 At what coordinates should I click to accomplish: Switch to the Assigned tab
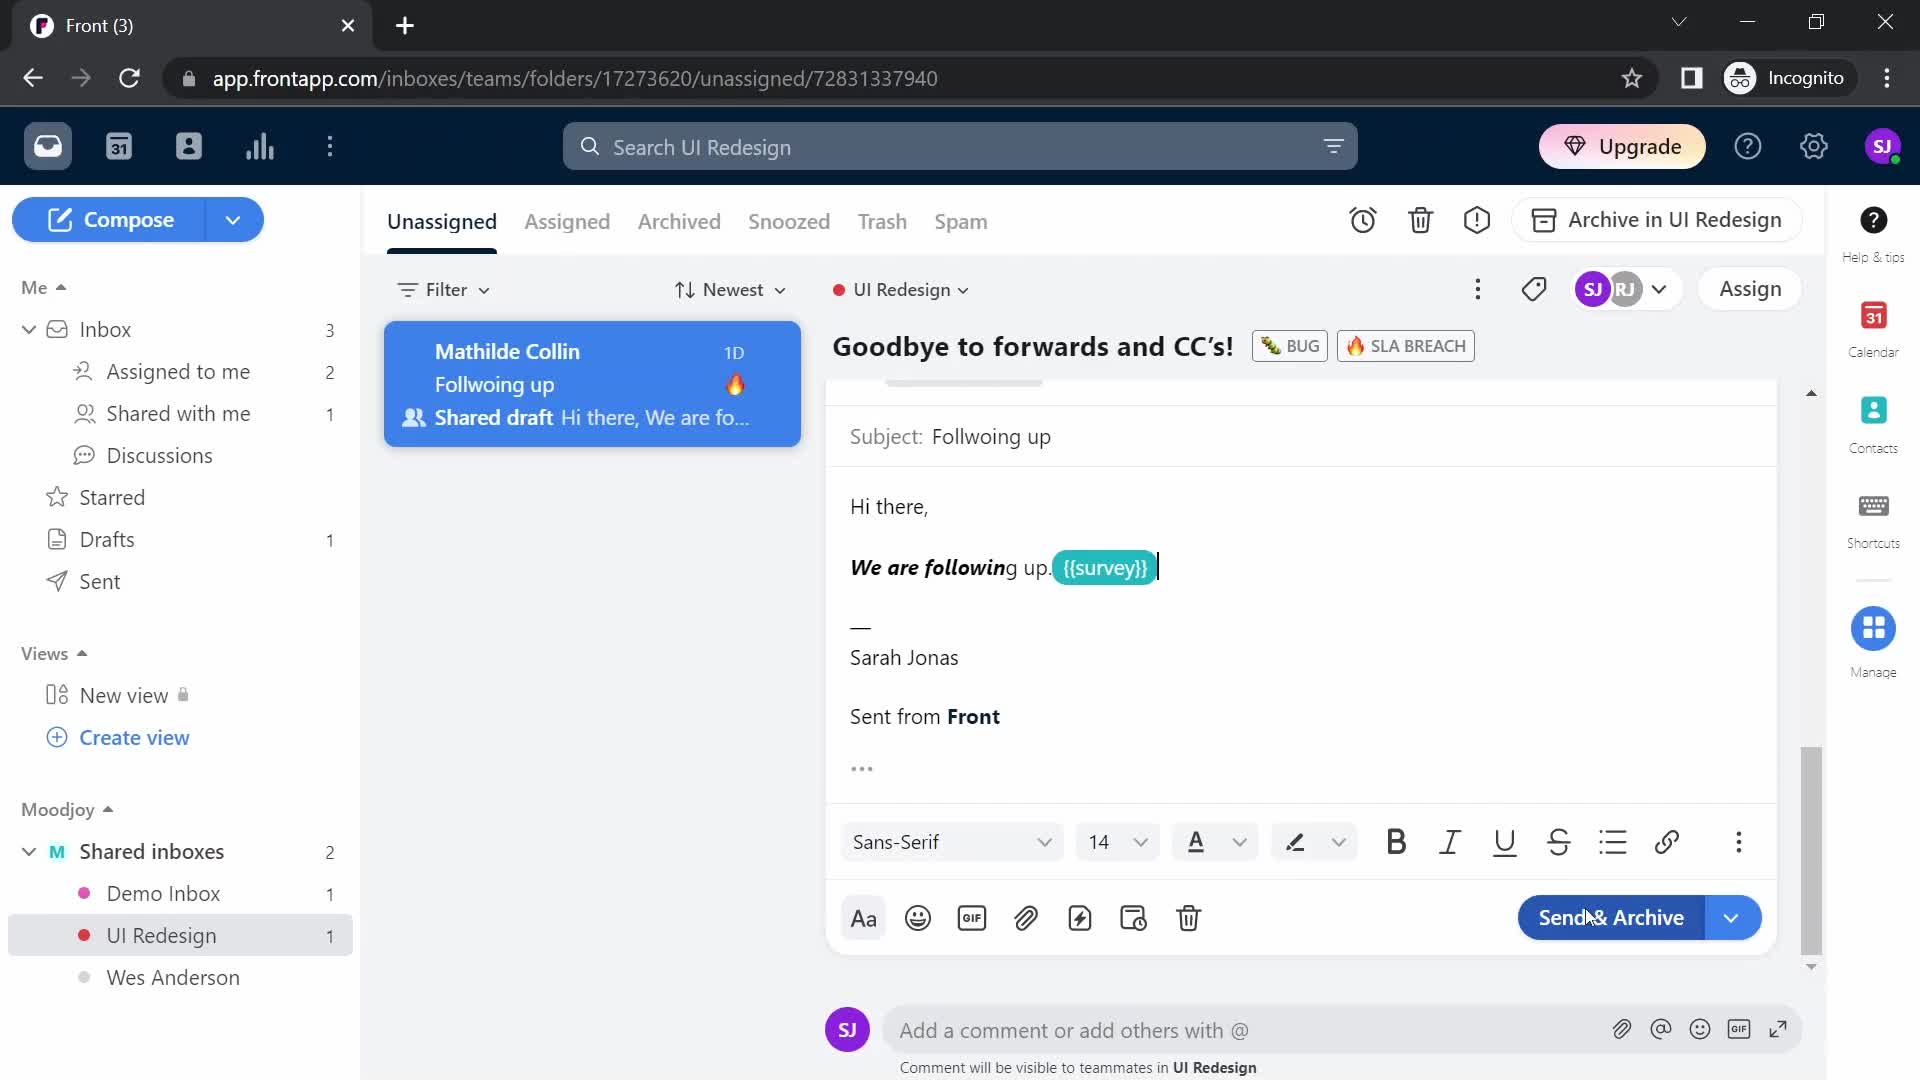point(568,220)
